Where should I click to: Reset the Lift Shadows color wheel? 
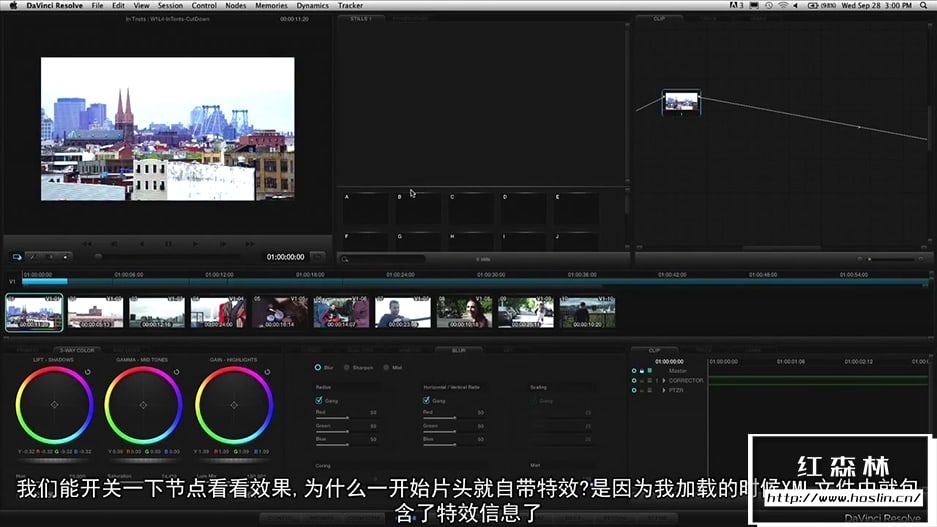click(88, 372)
